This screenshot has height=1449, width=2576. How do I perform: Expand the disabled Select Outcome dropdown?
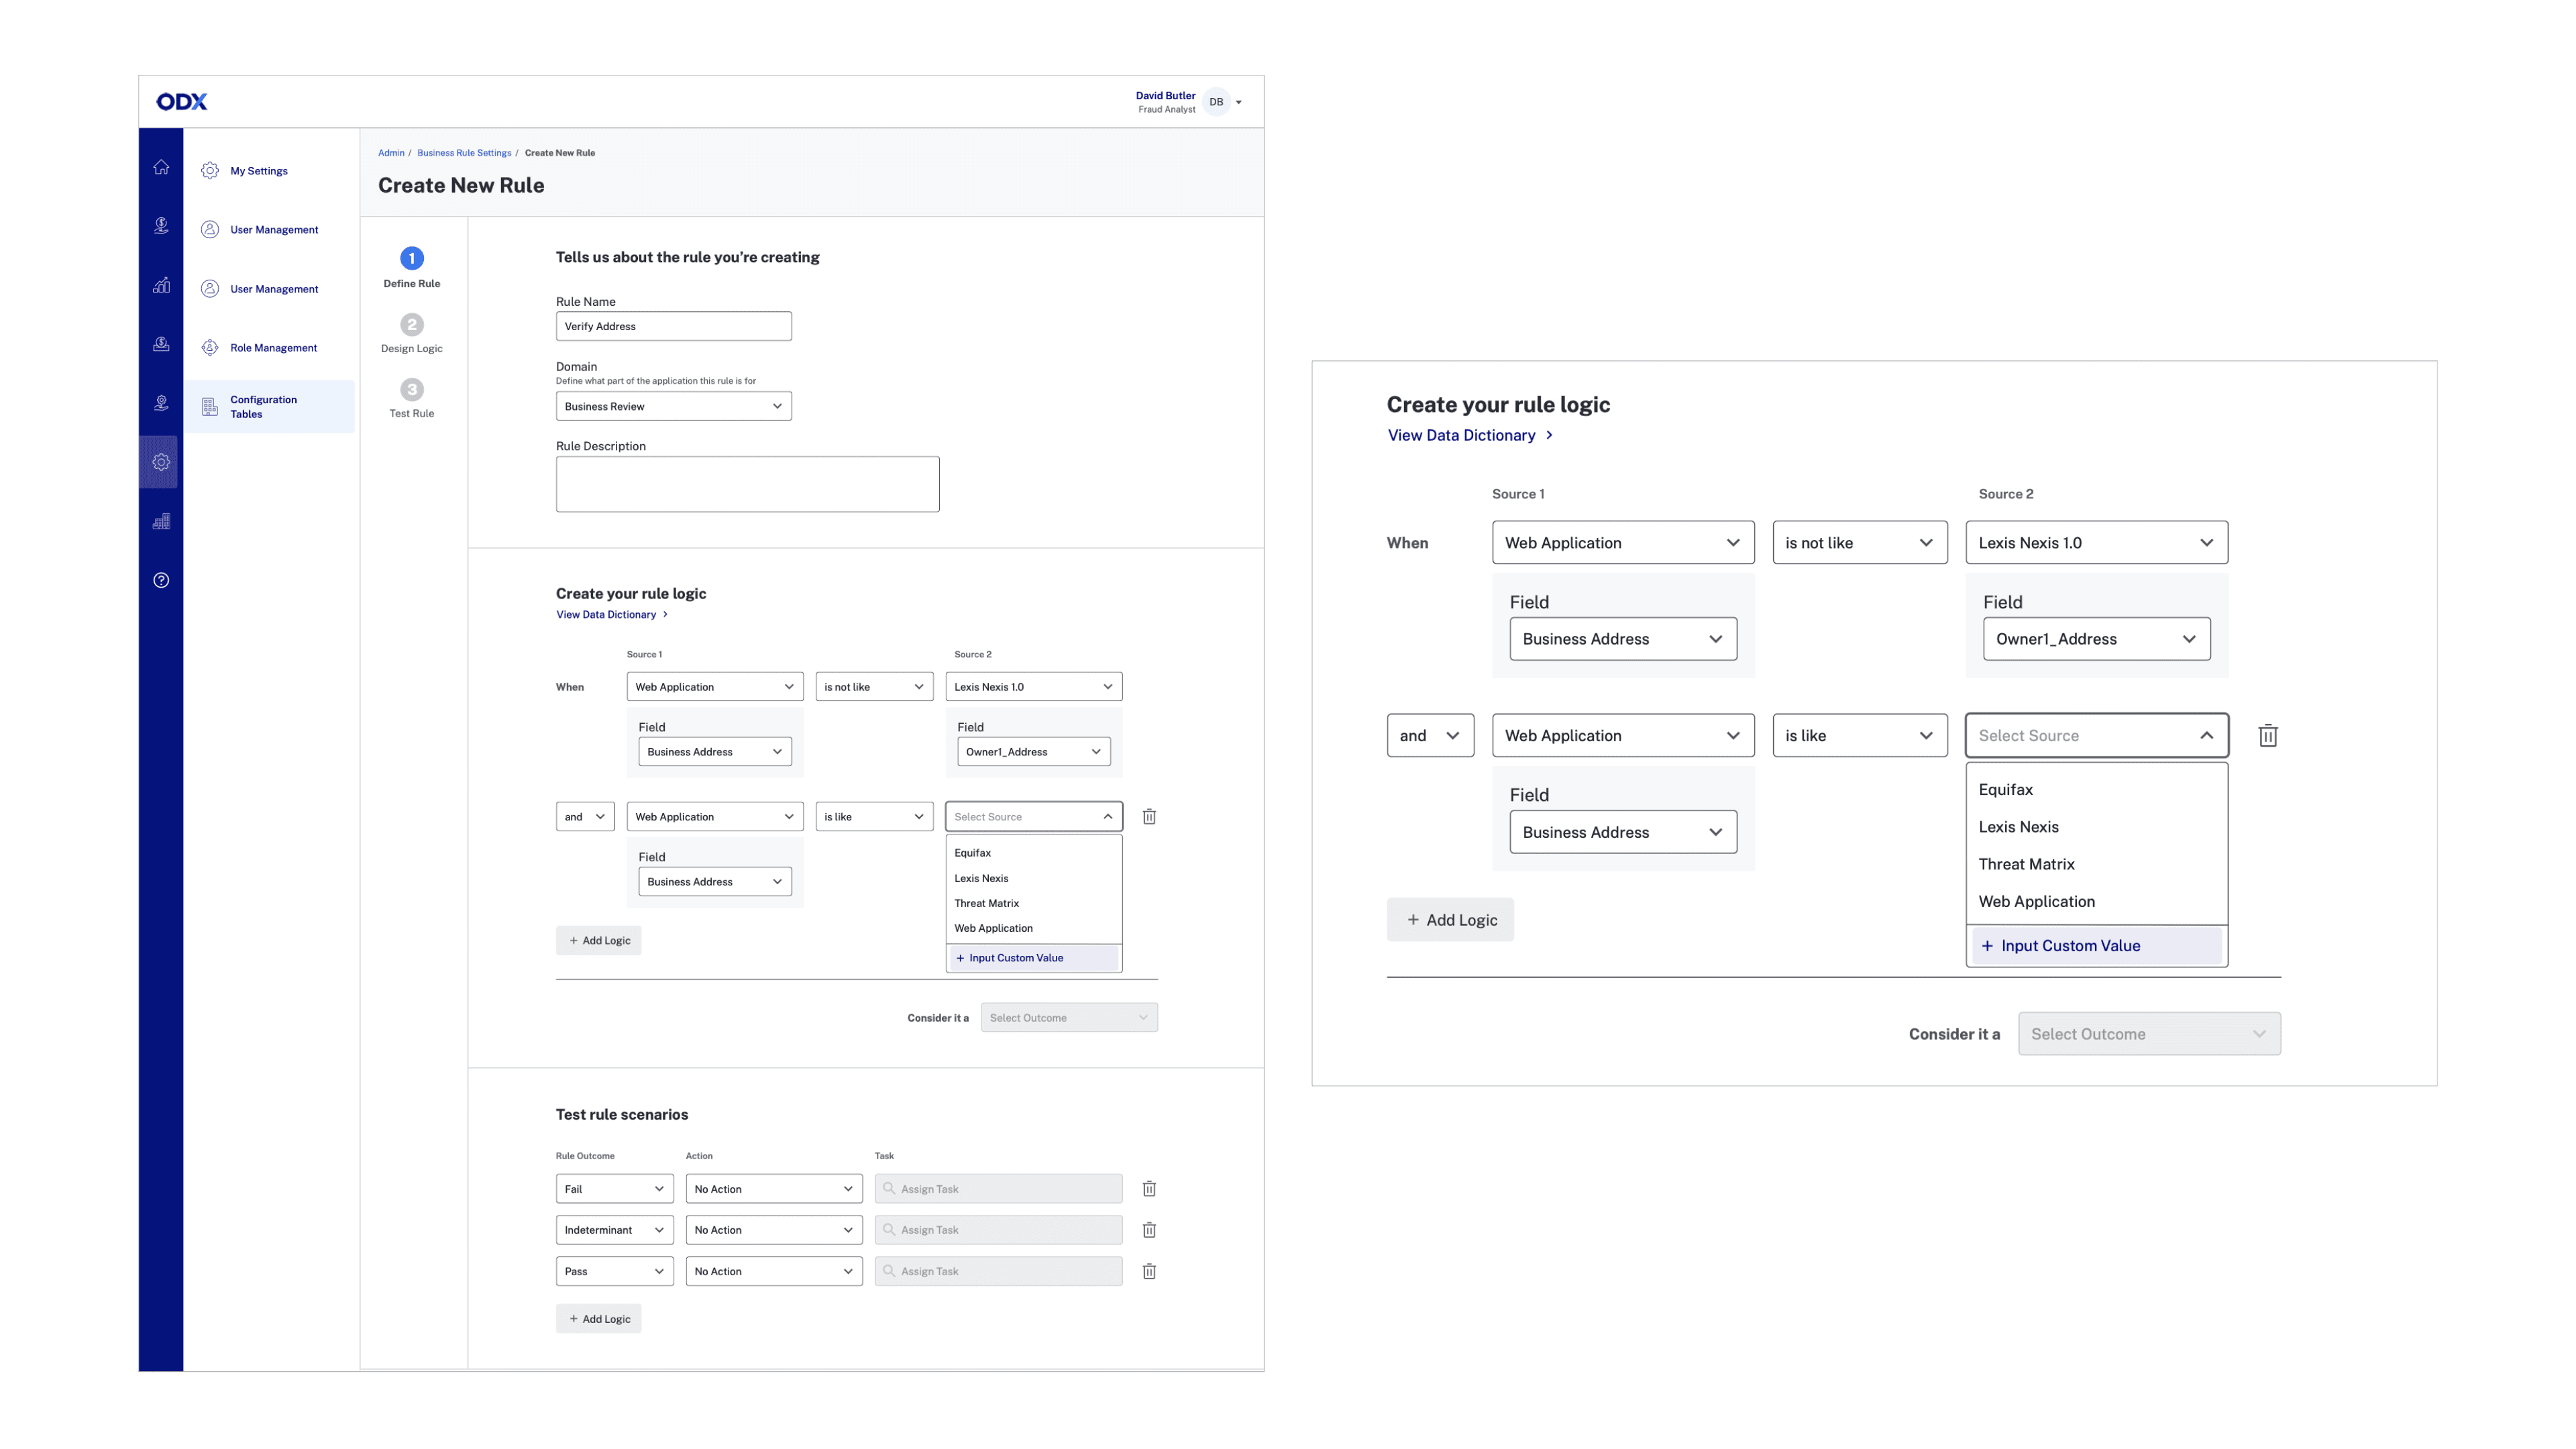pyautogui.click(x=1068, y=1018)
